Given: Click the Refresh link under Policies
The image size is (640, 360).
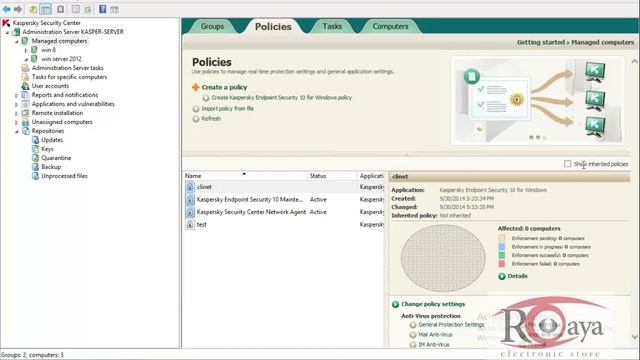Looking at the screenshot, I should click(211, 118).
